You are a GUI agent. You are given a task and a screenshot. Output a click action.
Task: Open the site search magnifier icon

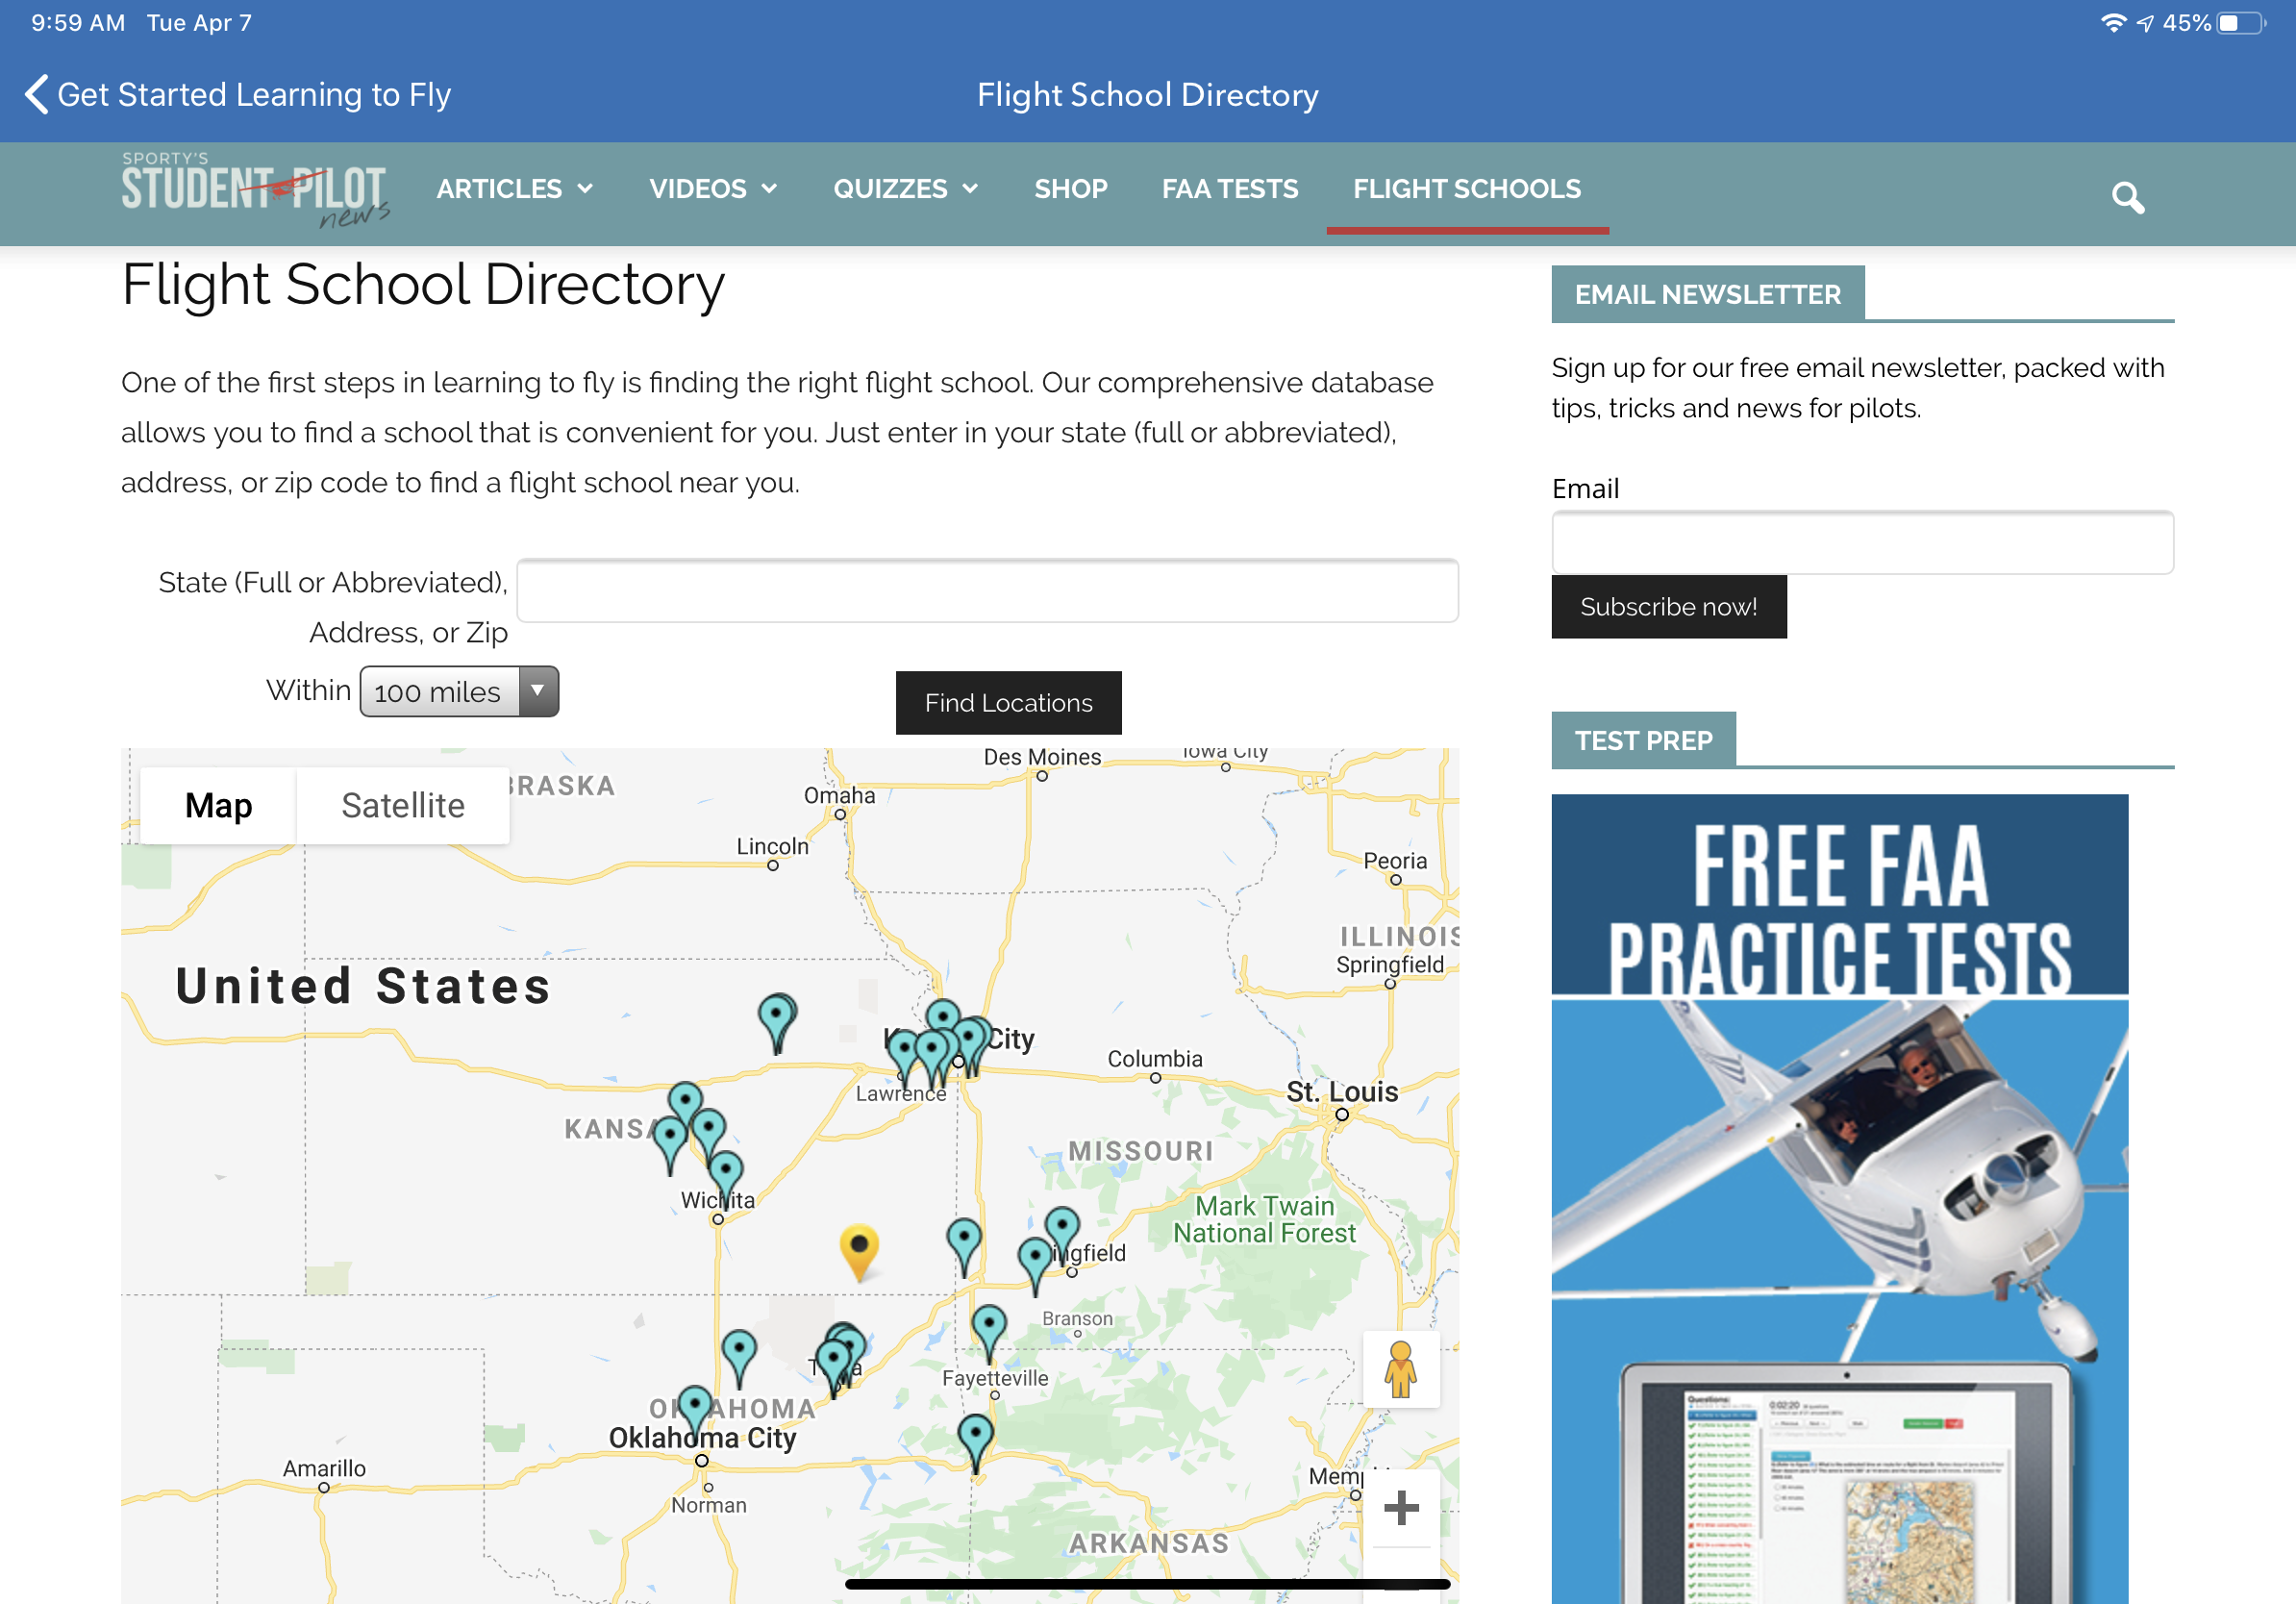[x=2127, y=197]
